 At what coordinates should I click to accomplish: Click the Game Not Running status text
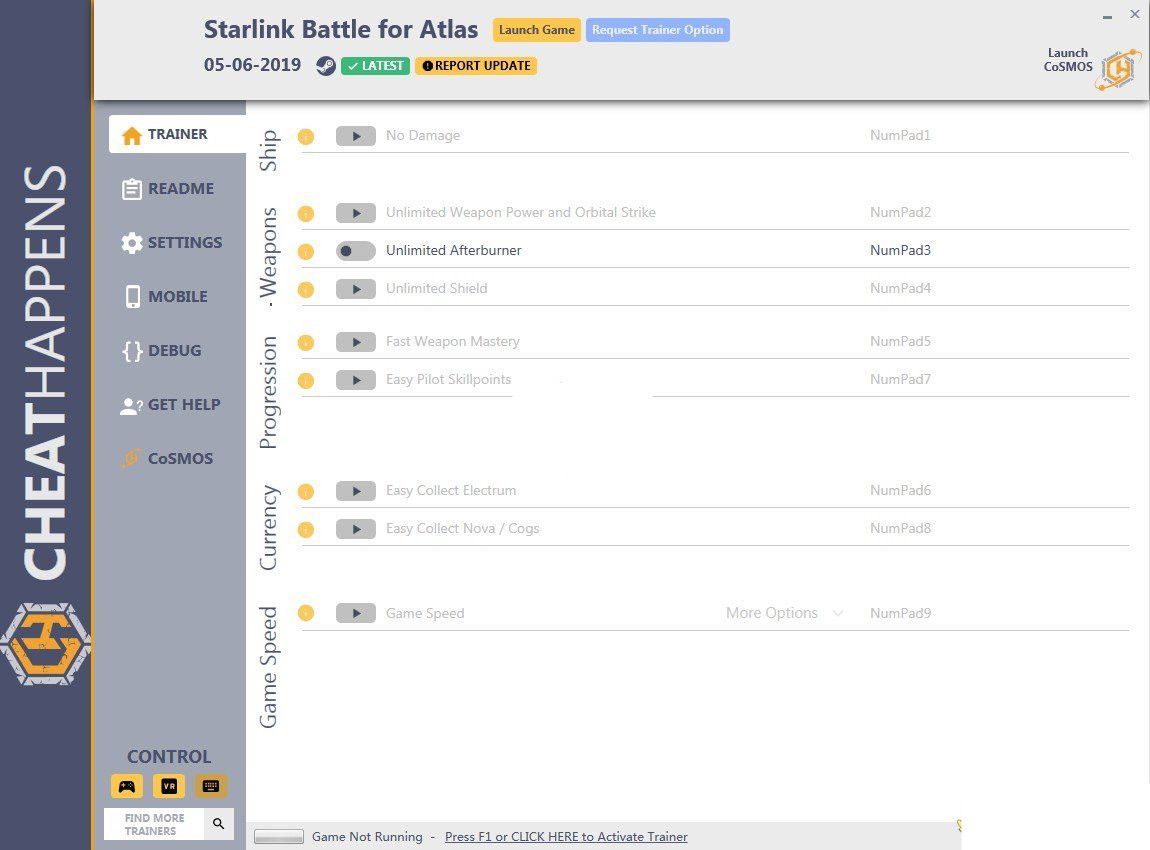tap(367, 837)
